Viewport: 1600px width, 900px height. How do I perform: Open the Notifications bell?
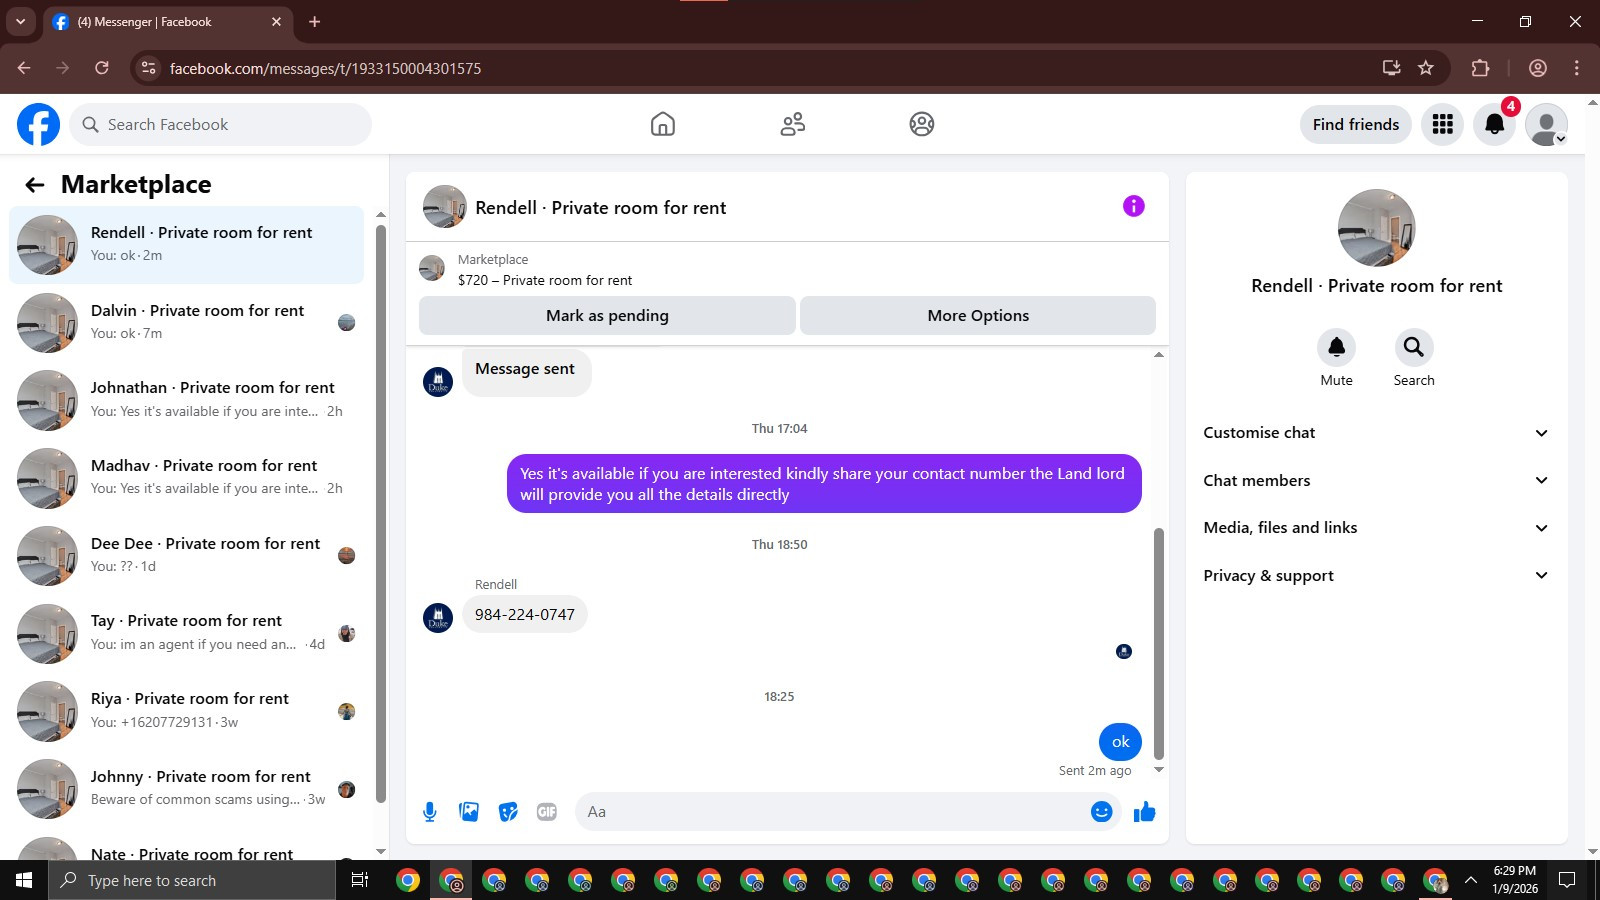[x=1494, y=125]
